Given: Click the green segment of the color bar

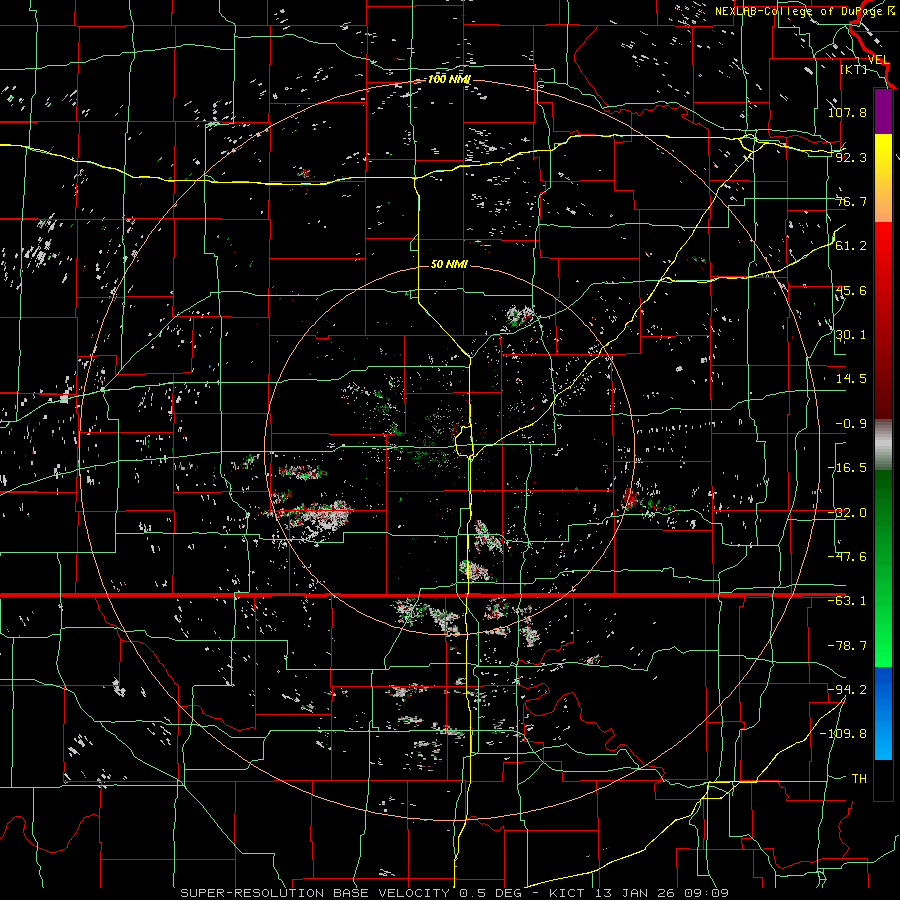Looking at the screenshot, I should tap(883, 568).
